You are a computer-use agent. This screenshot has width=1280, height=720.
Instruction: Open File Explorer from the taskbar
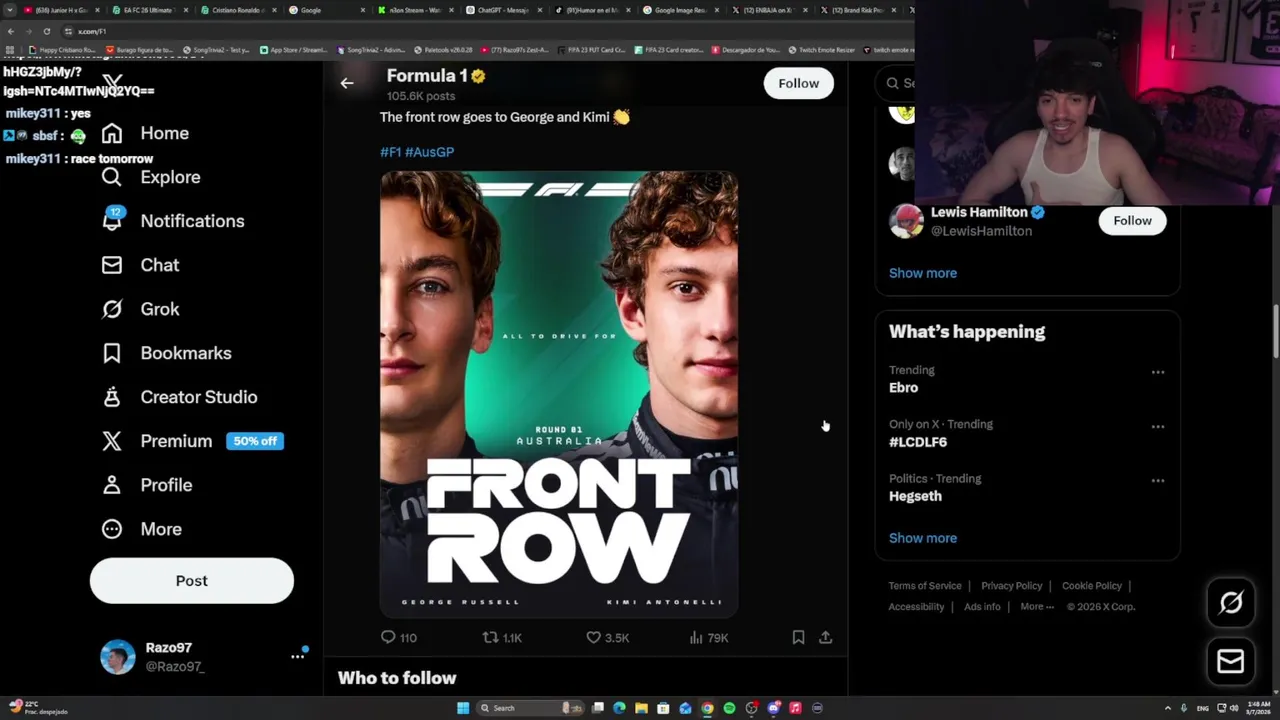click(641, 708)
